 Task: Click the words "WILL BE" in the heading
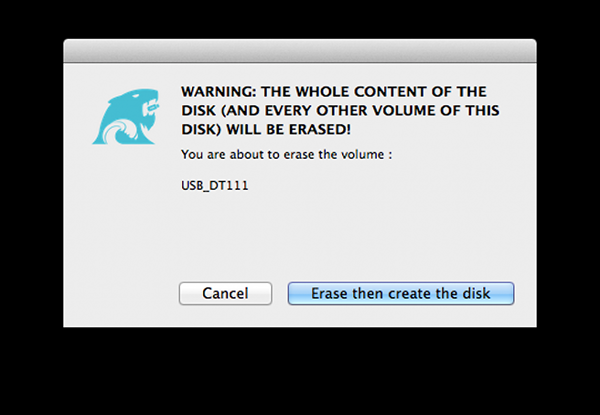(254, 130)
